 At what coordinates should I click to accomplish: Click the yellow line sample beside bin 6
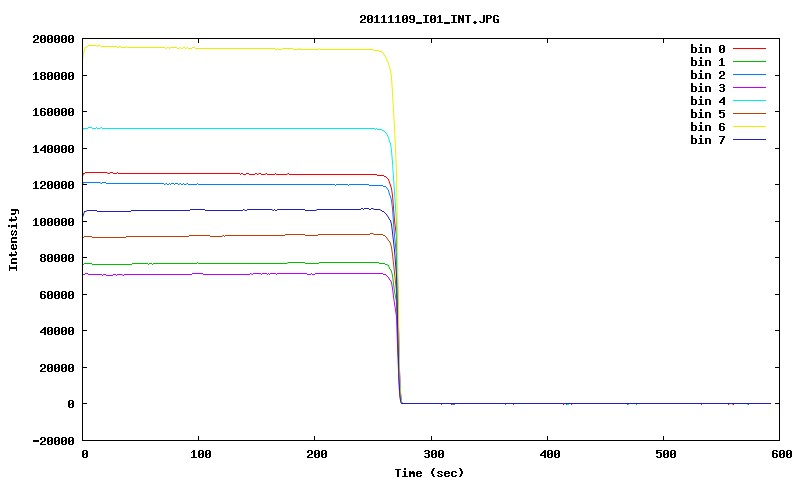click(x=749, y=127)
